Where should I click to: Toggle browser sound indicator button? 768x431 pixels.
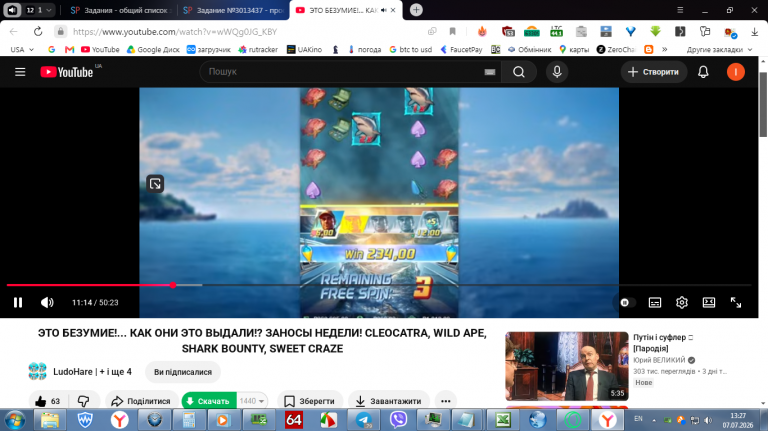[x=12, y=10]
